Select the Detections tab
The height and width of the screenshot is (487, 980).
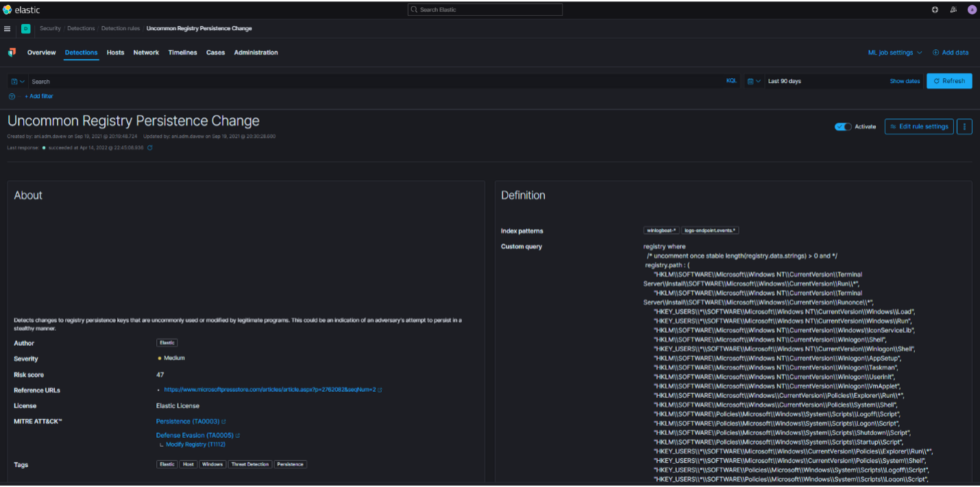point(81,53)
